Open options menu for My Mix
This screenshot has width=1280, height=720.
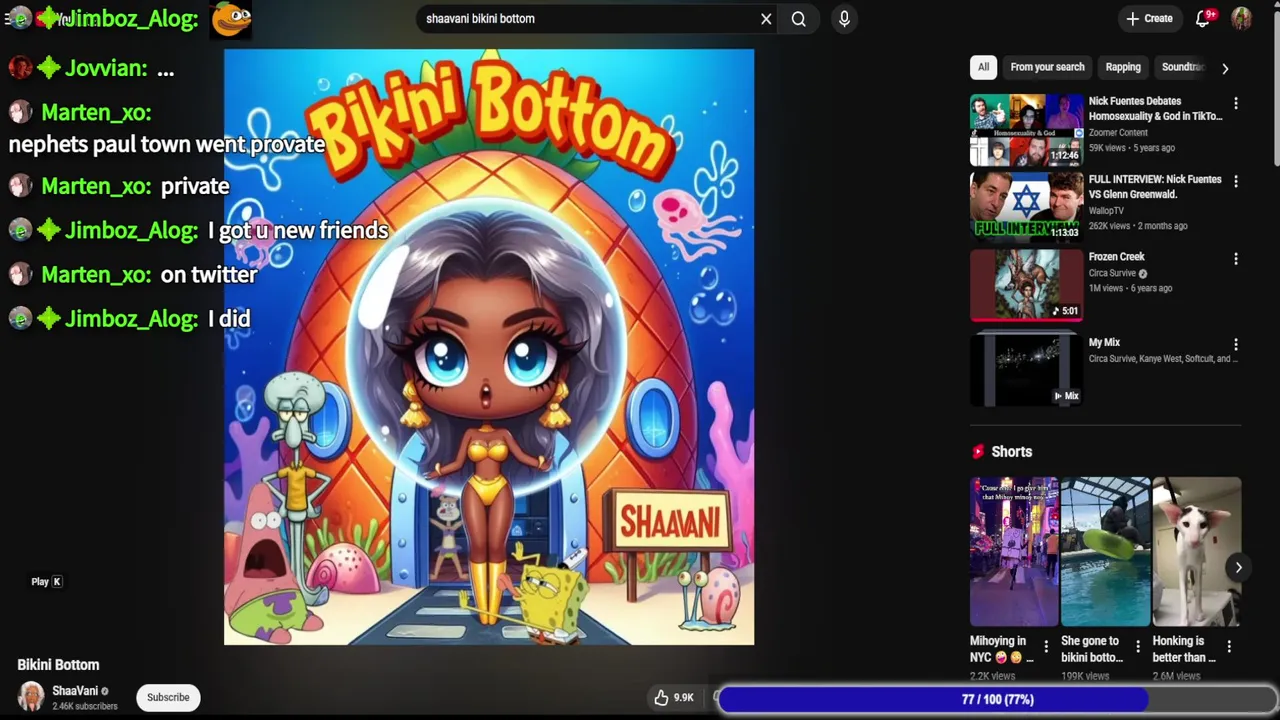click(x=1236, y=345)
